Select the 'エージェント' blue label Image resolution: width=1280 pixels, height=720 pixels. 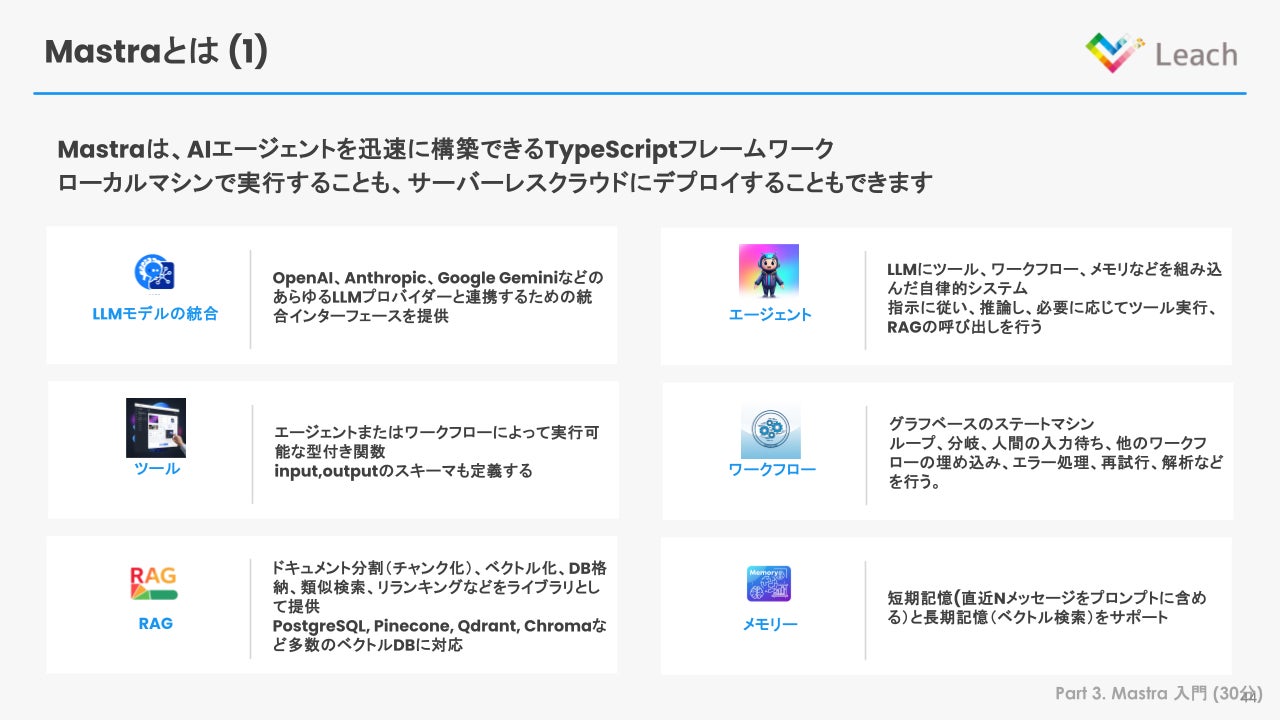[x=770, y=315]
